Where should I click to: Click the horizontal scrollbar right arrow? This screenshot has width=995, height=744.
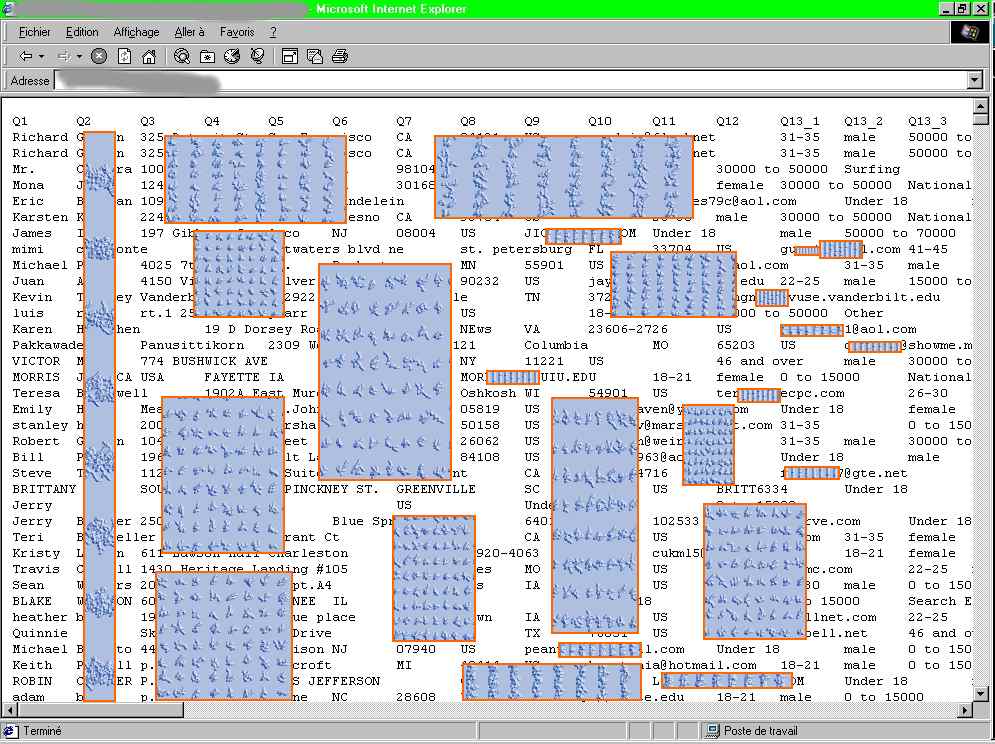(965, 710)
